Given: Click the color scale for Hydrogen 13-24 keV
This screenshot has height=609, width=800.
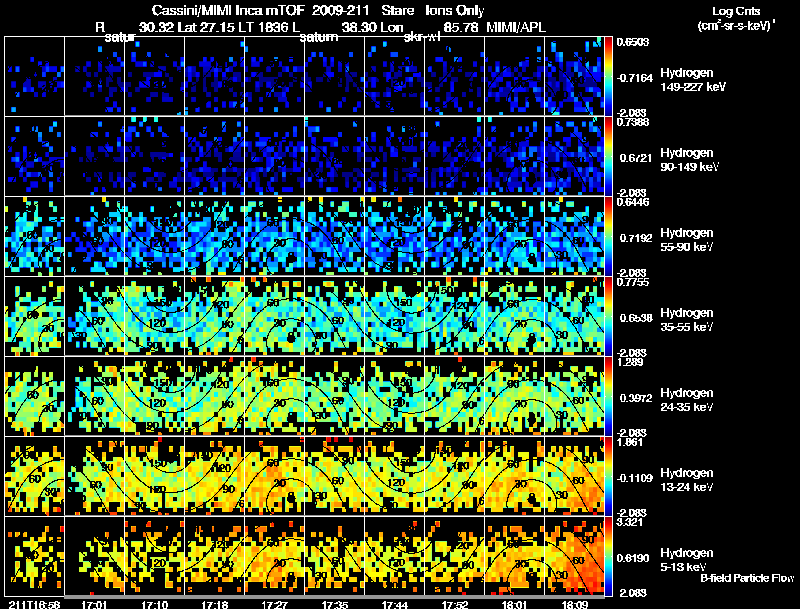Looking at the screenshot, I should click(610, 476).
